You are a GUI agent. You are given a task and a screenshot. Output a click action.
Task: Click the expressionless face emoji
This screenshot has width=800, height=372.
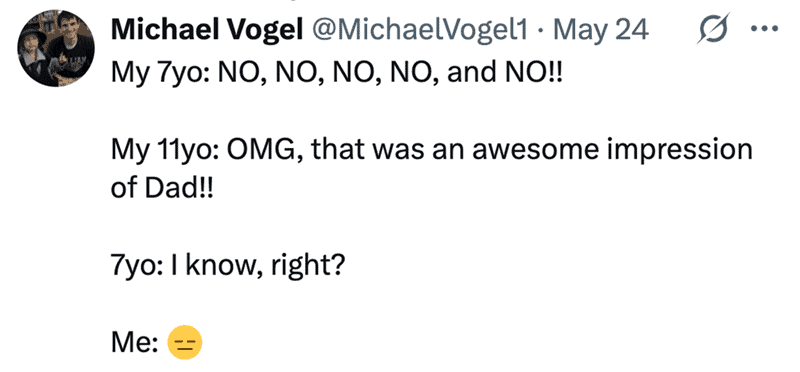(x=185, y=342)
